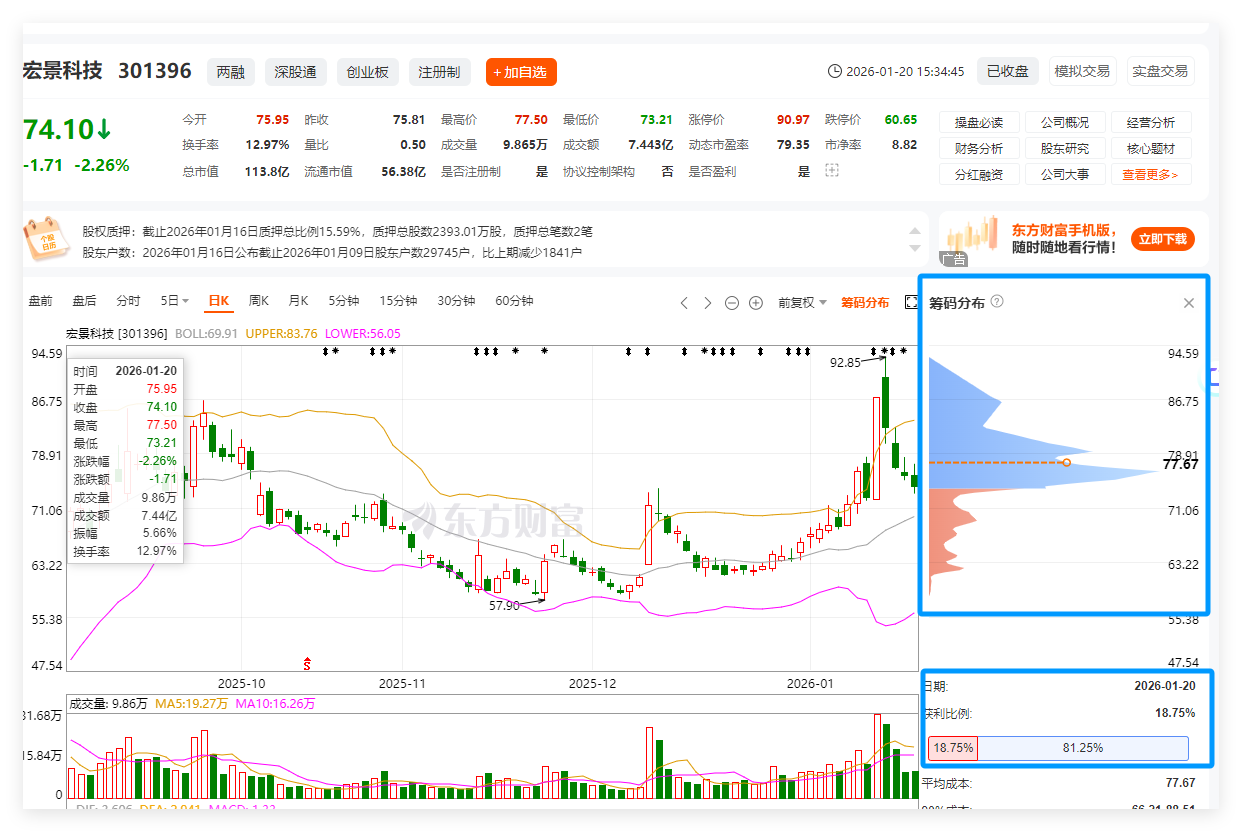1242x832 pixels.
Task: Click the UPPER:83.76 label
Action: click(281, 333)
